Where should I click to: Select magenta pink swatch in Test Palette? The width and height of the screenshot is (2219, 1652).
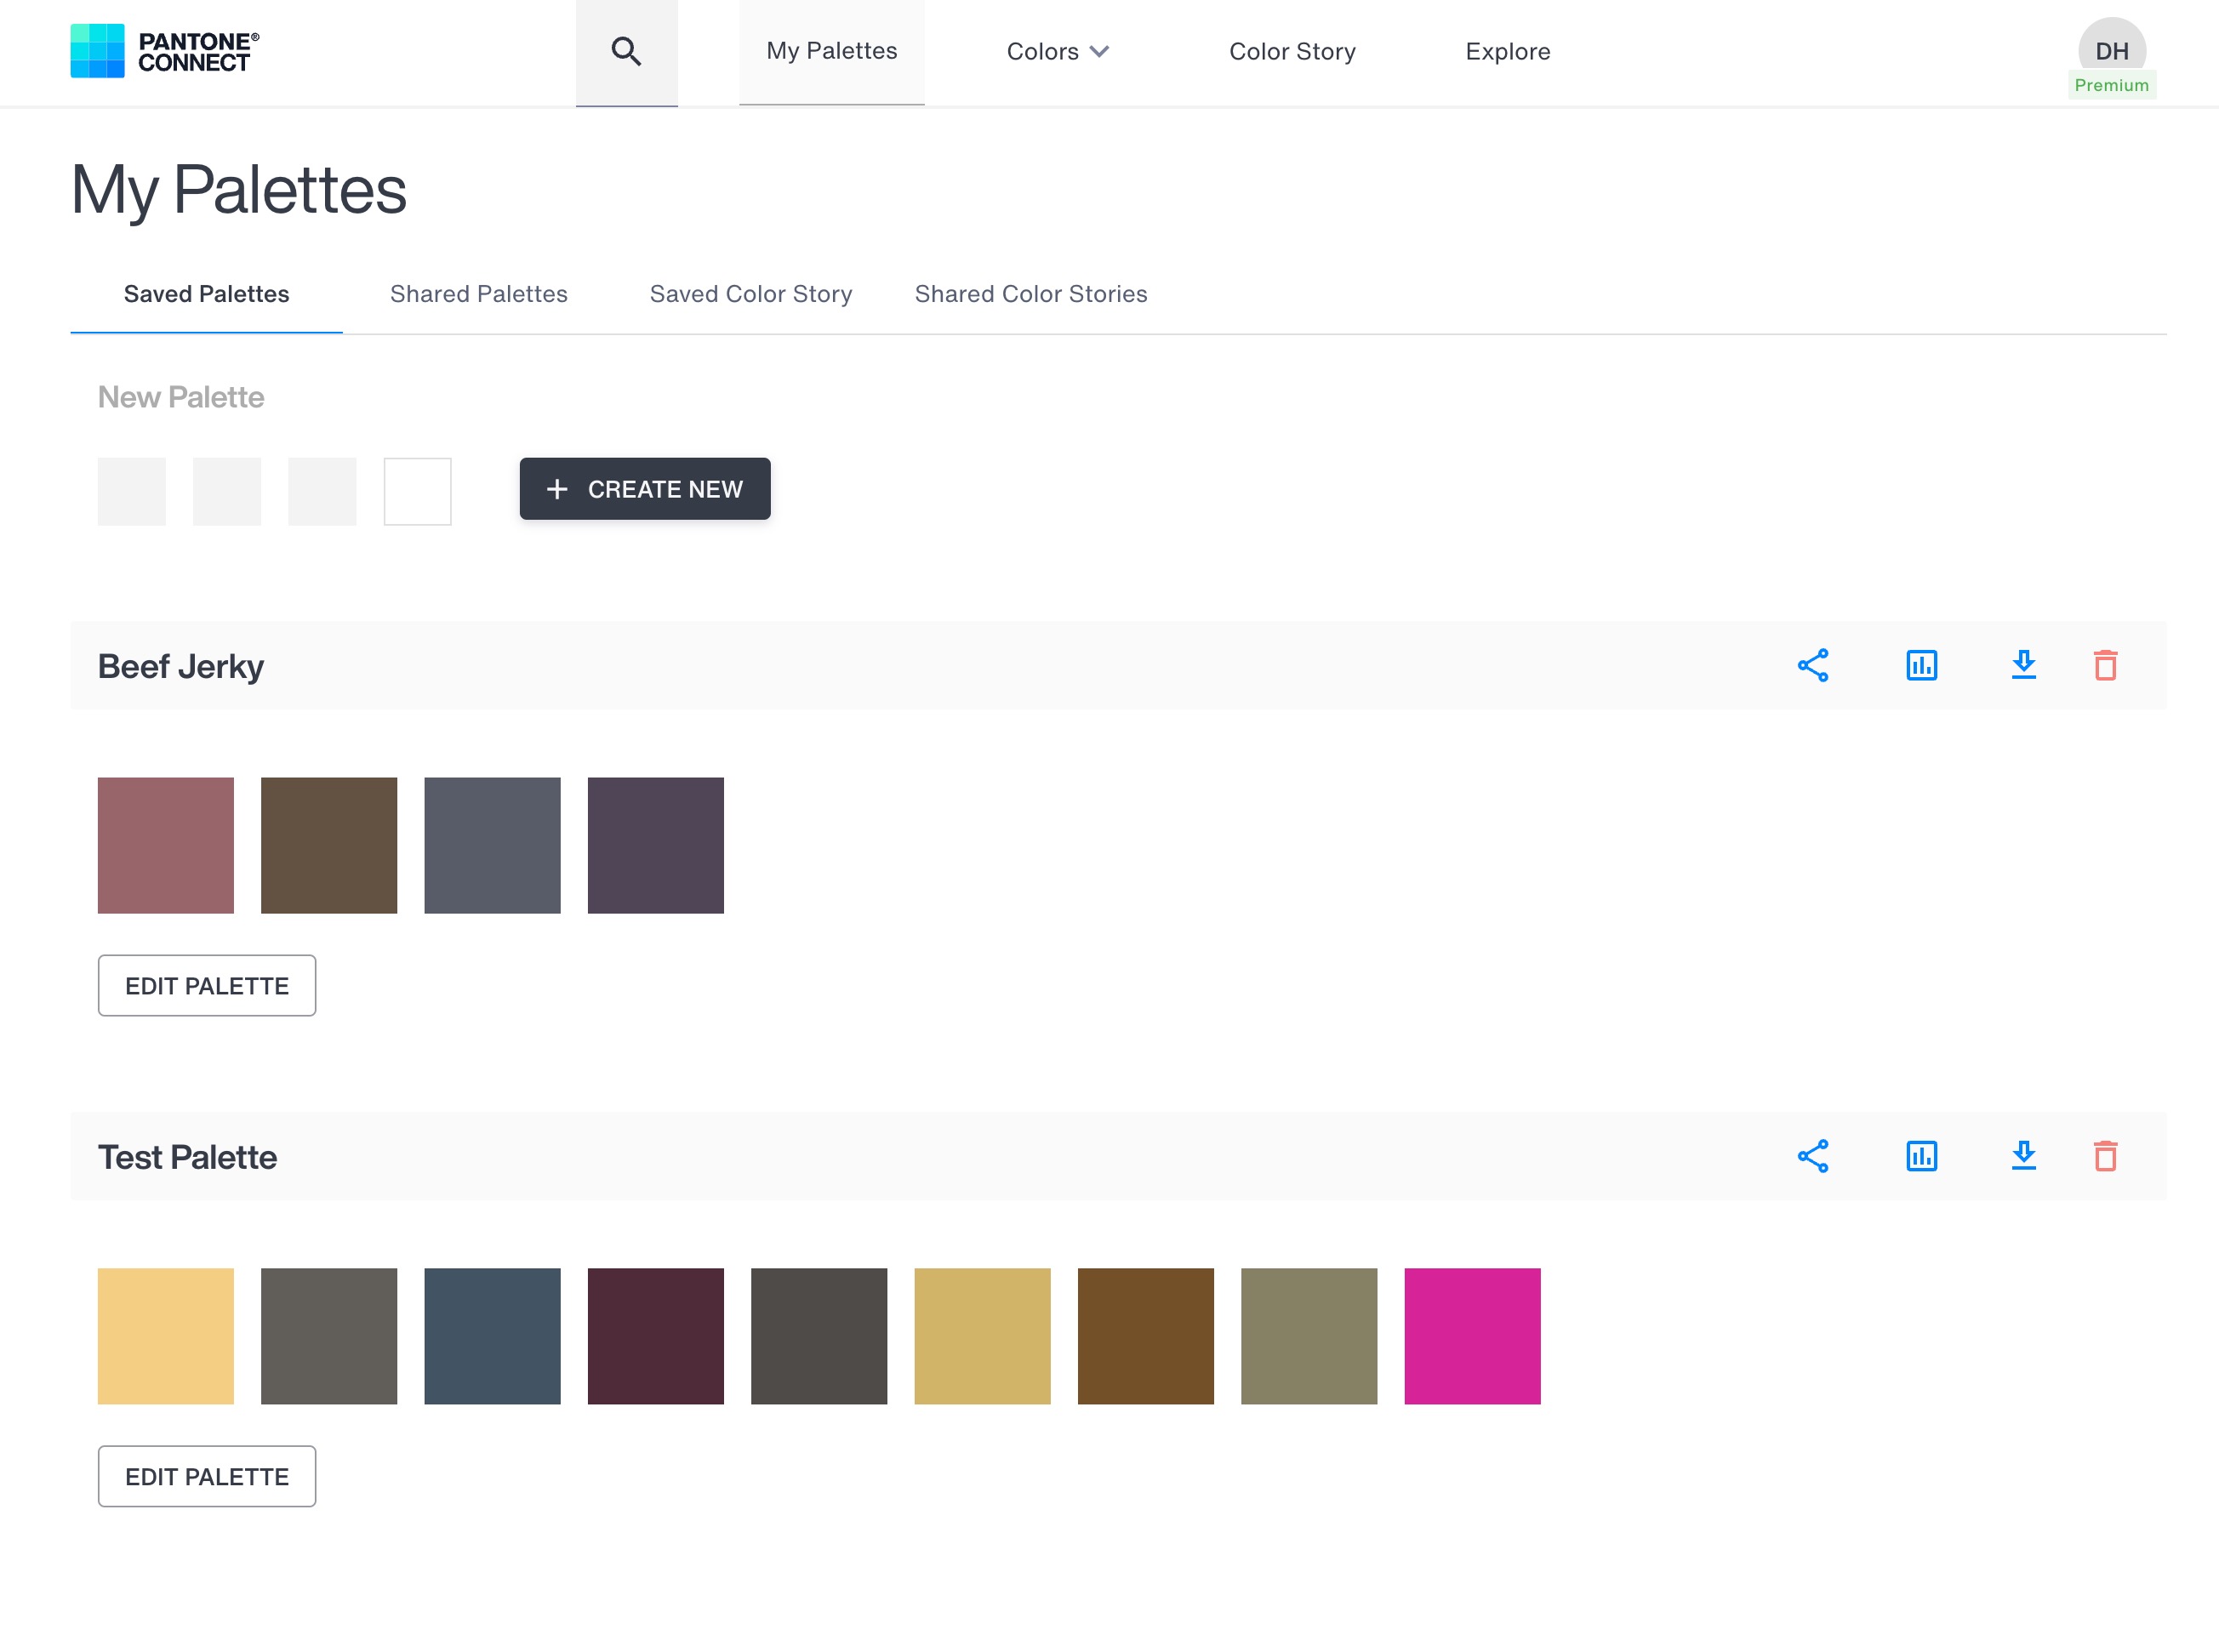[1472, 1337]
